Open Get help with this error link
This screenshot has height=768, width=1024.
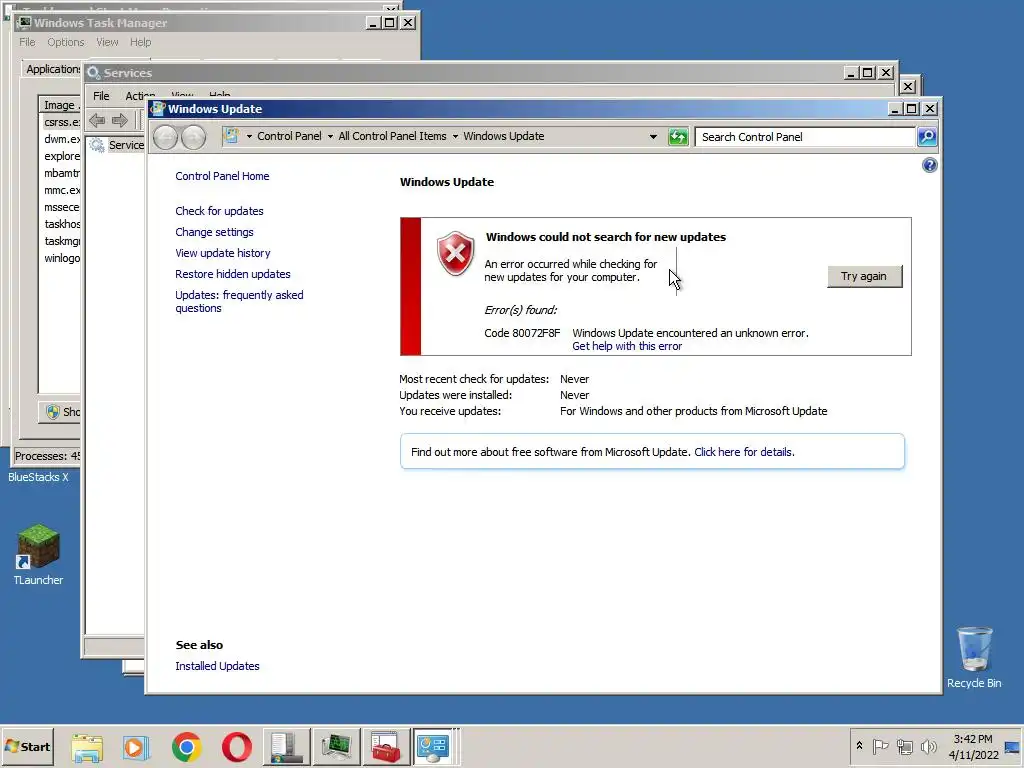tap(627, 346)
